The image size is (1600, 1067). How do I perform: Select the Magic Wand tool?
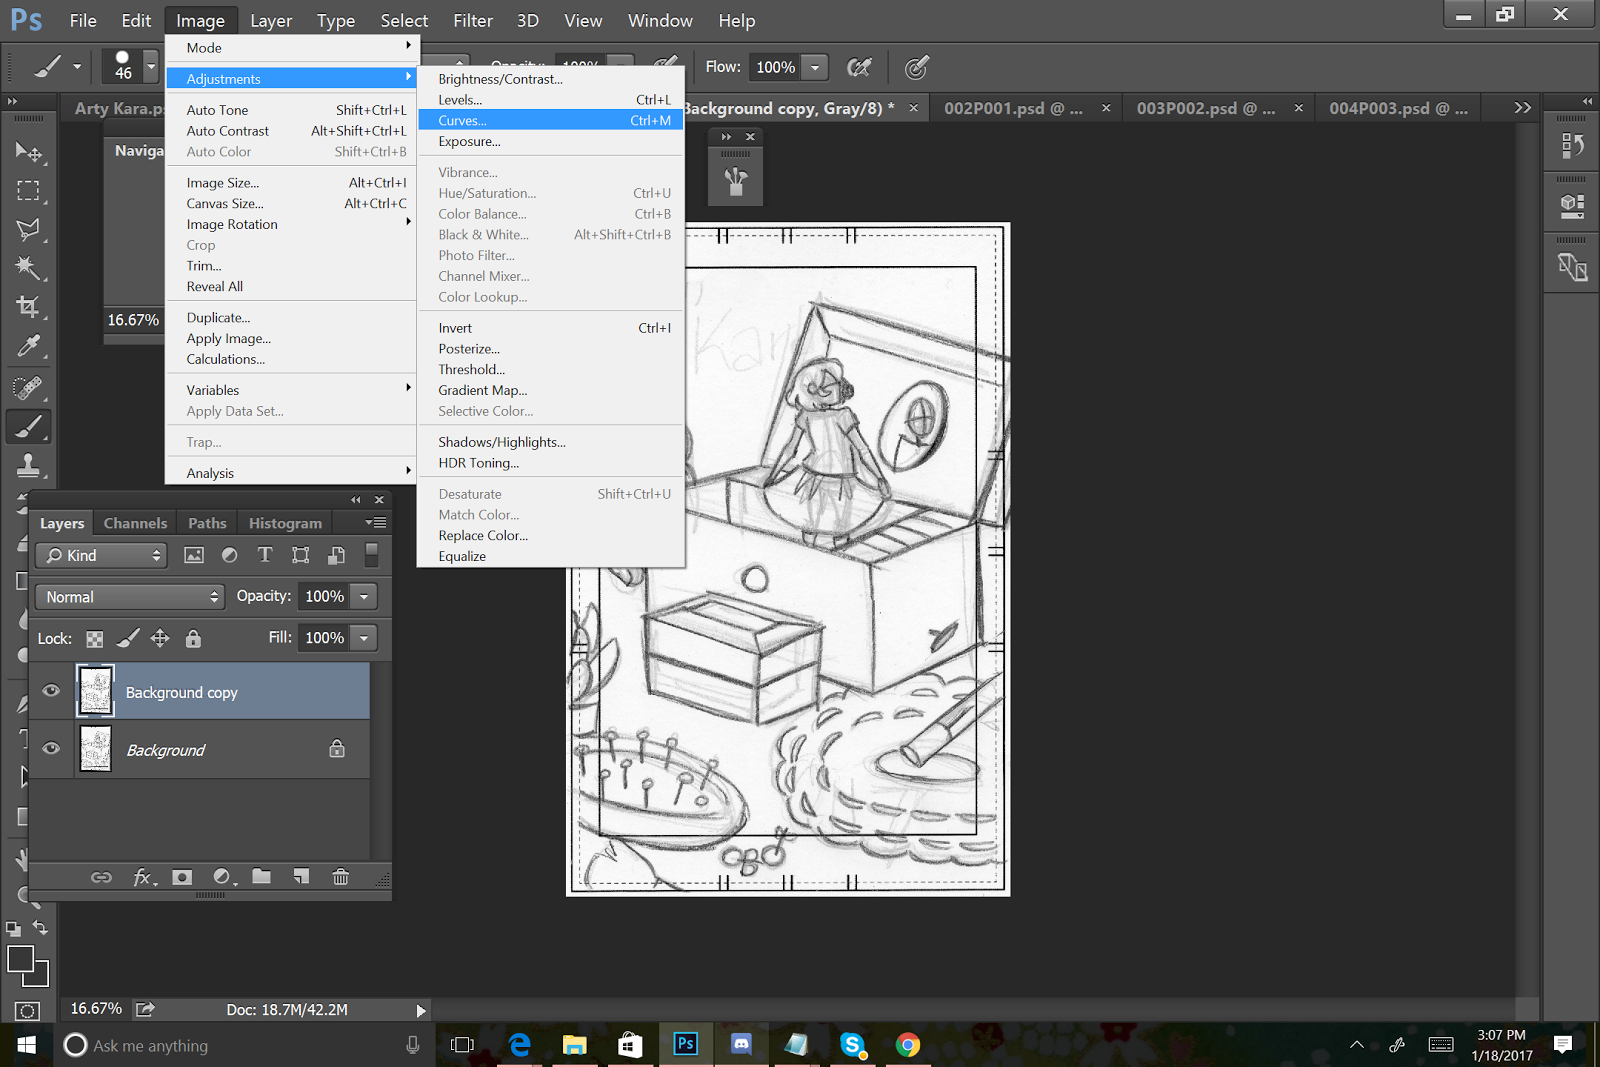tap(28, 268)
